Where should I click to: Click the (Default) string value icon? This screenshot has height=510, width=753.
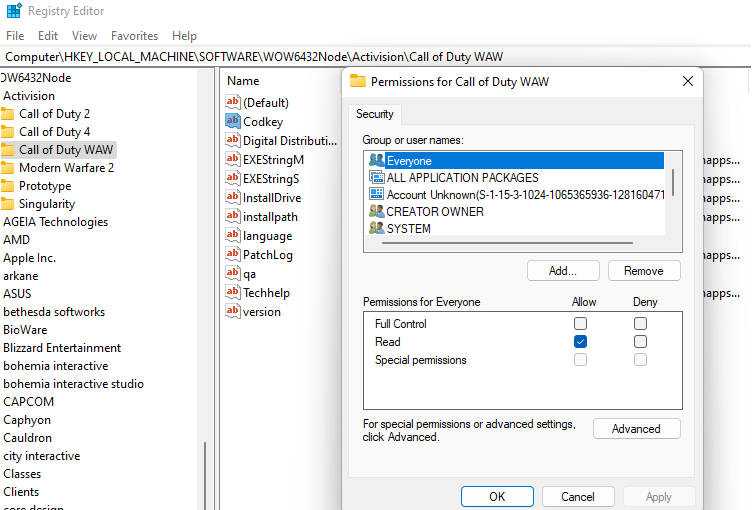[x=232, y=102]
